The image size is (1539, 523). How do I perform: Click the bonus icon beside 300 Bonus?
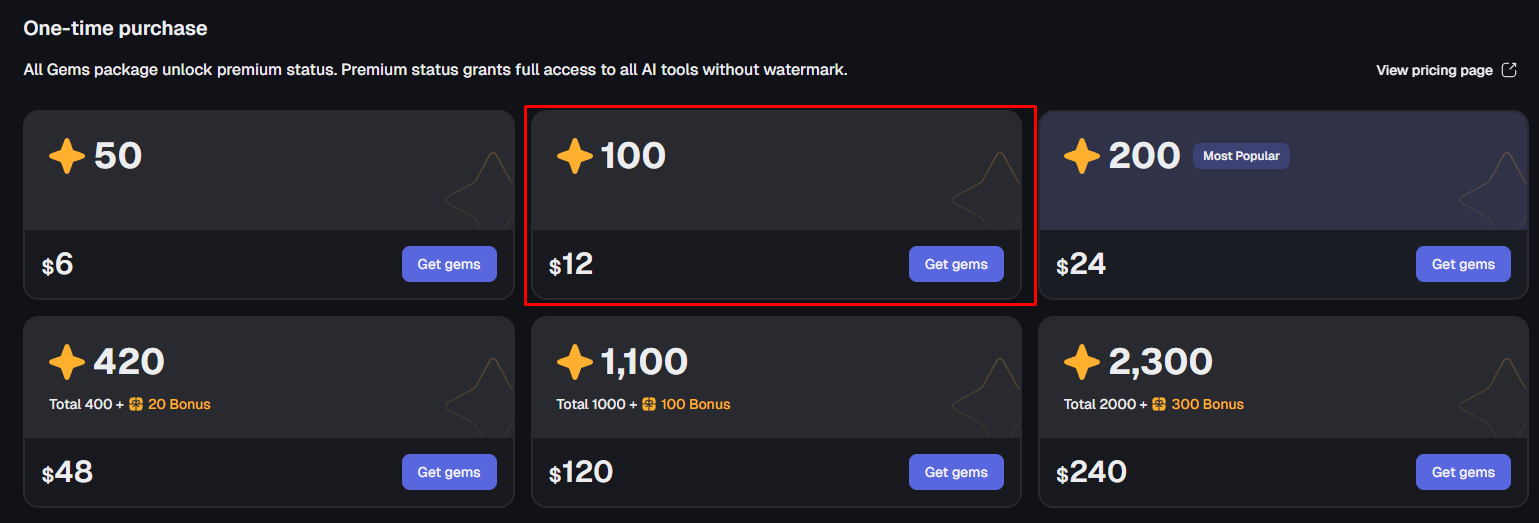[1158, 404]
